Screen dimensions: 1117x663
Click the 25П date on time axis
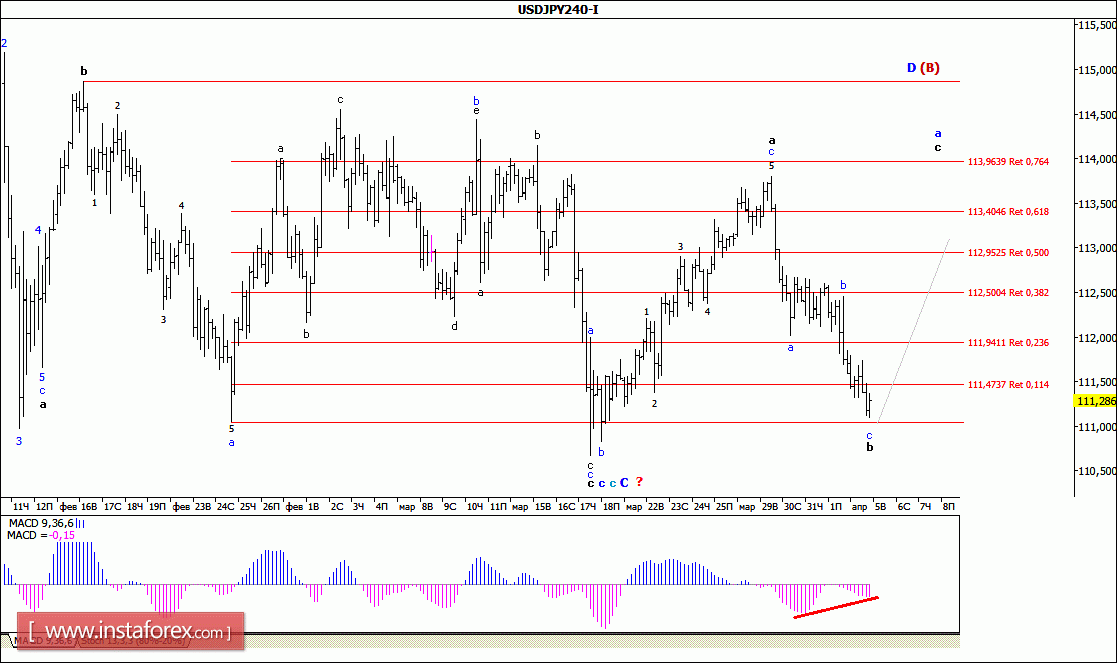(724, 506)
